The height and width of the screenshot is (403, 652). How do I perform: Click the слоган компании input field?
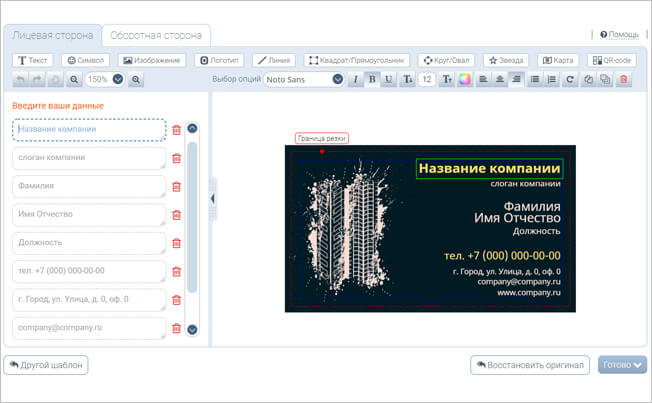point(89,158)
